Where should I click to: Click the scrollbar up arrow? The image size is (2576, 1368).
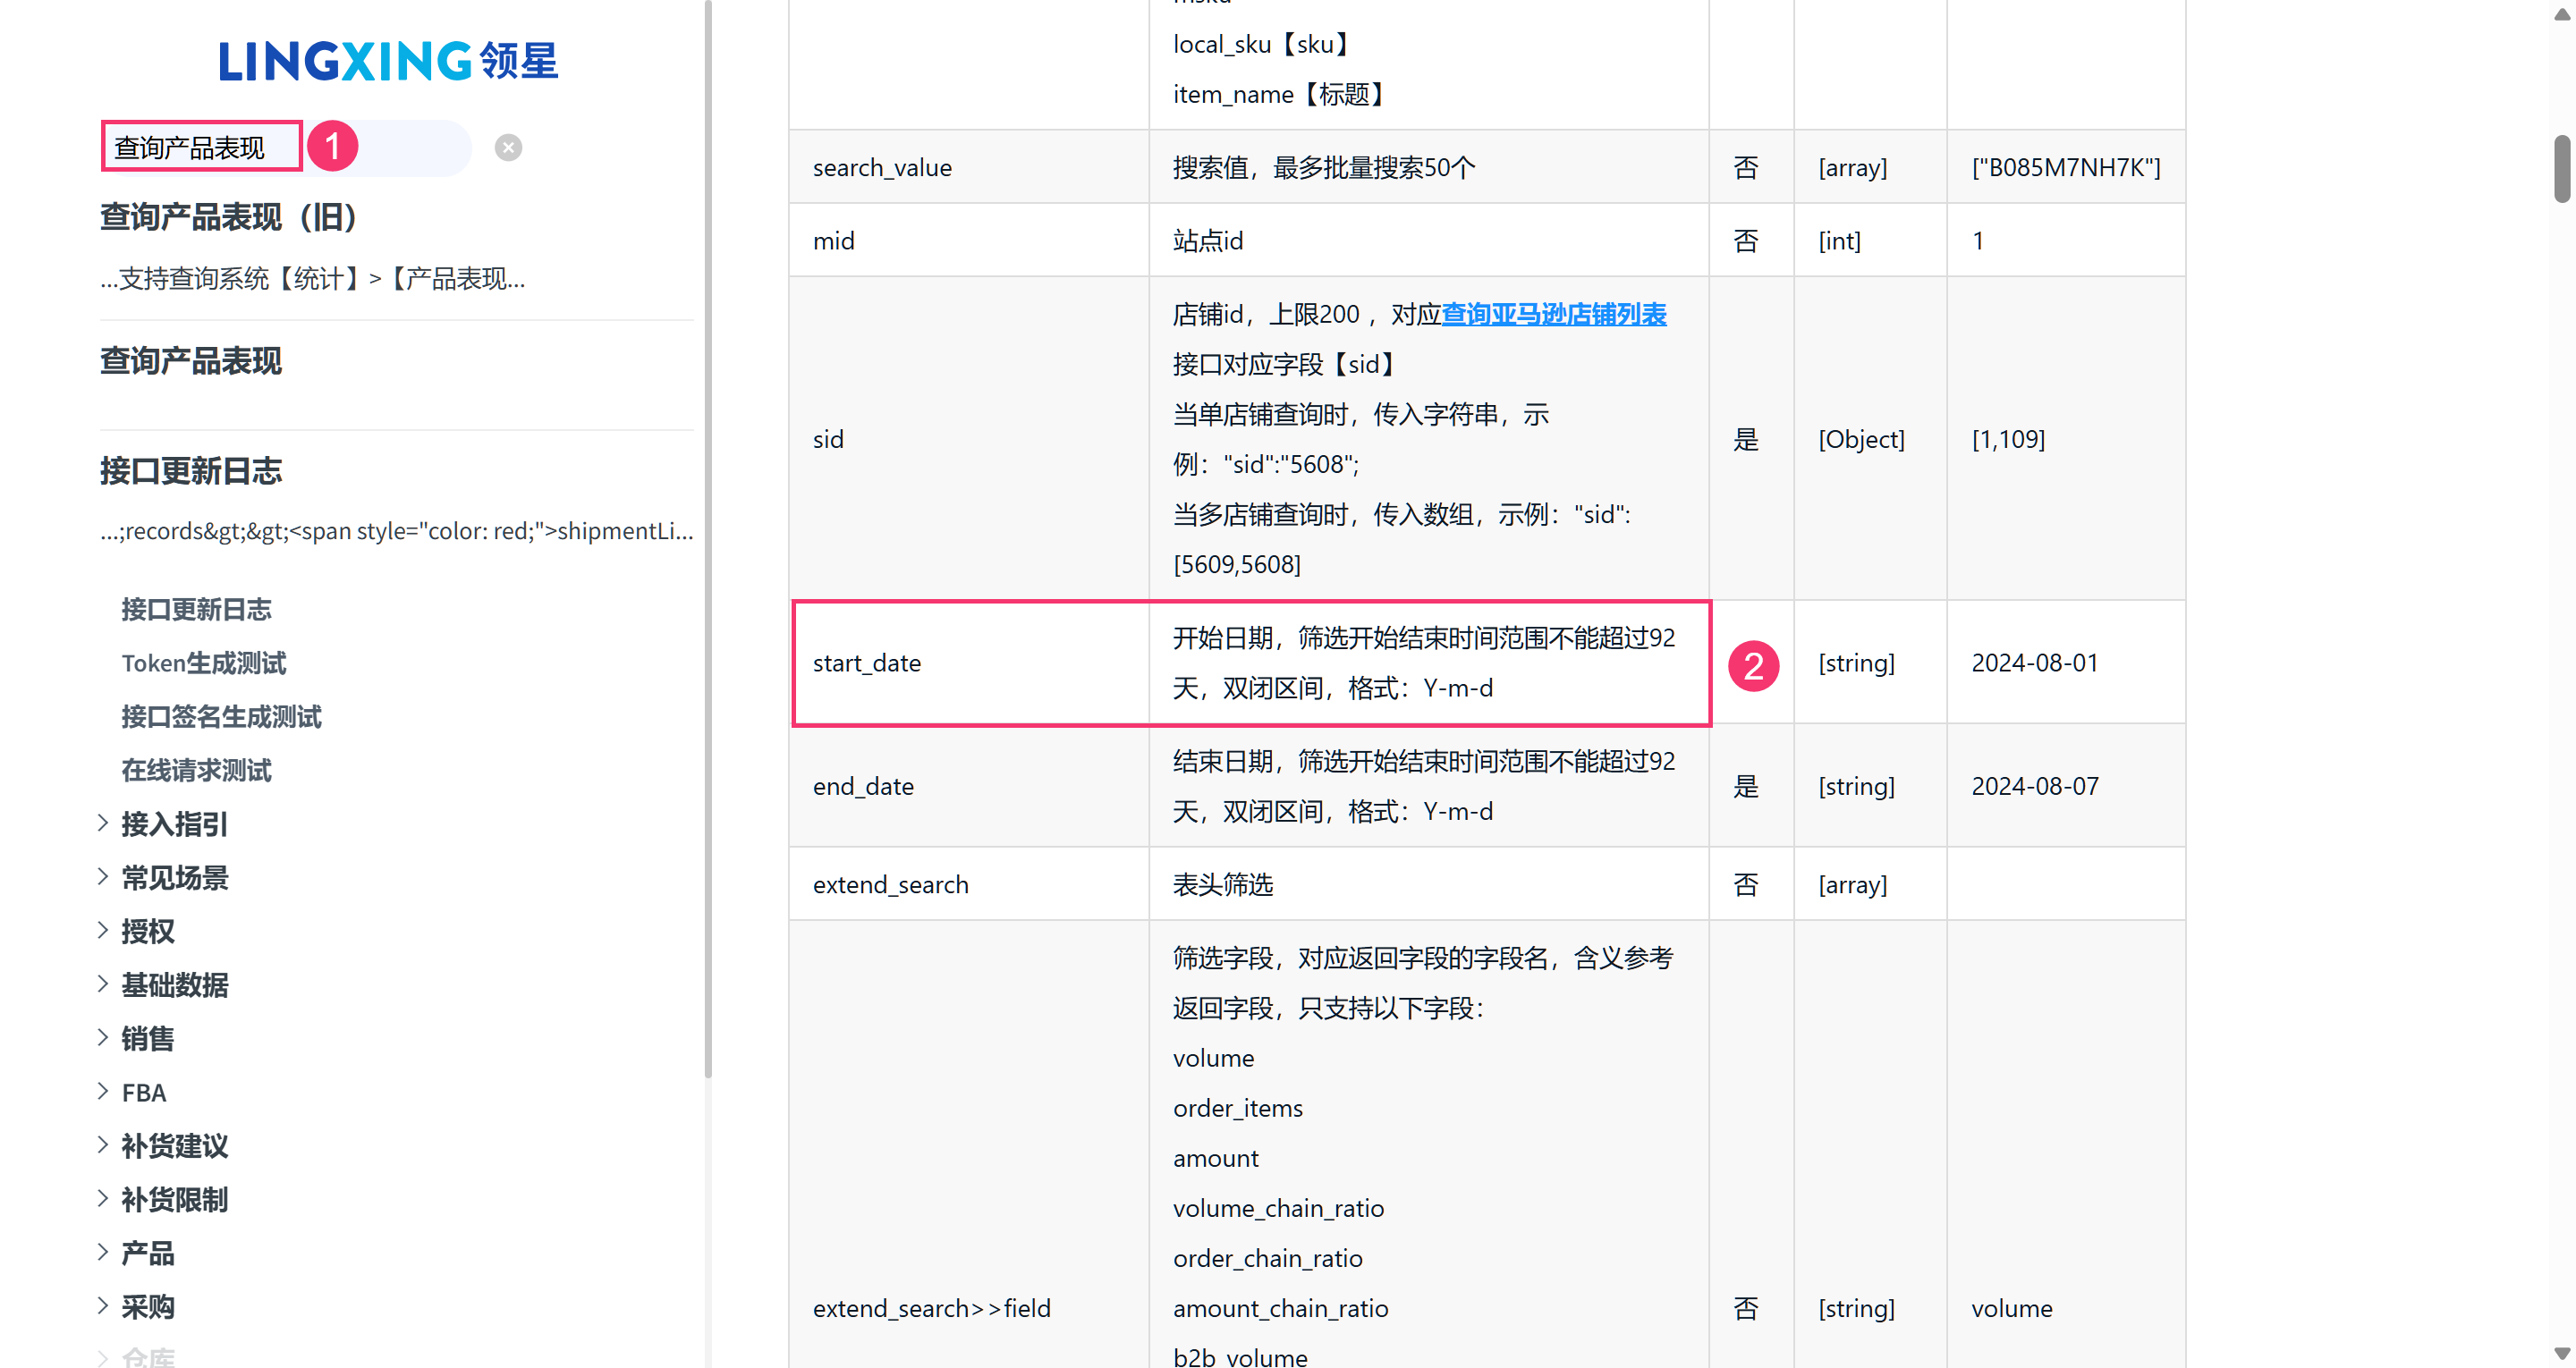coord(2561,14)
